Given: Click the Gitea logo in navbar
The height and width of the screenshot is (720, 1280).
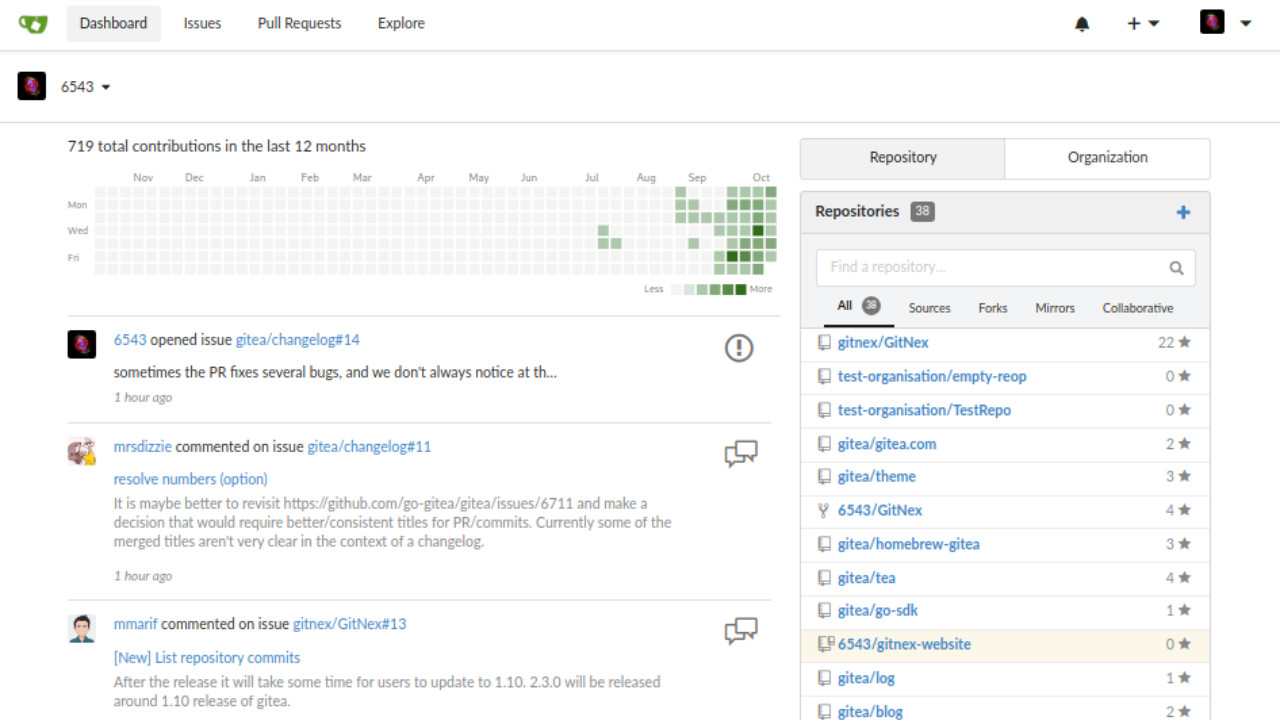Looking at the screenshot, I should click(33, 23).
